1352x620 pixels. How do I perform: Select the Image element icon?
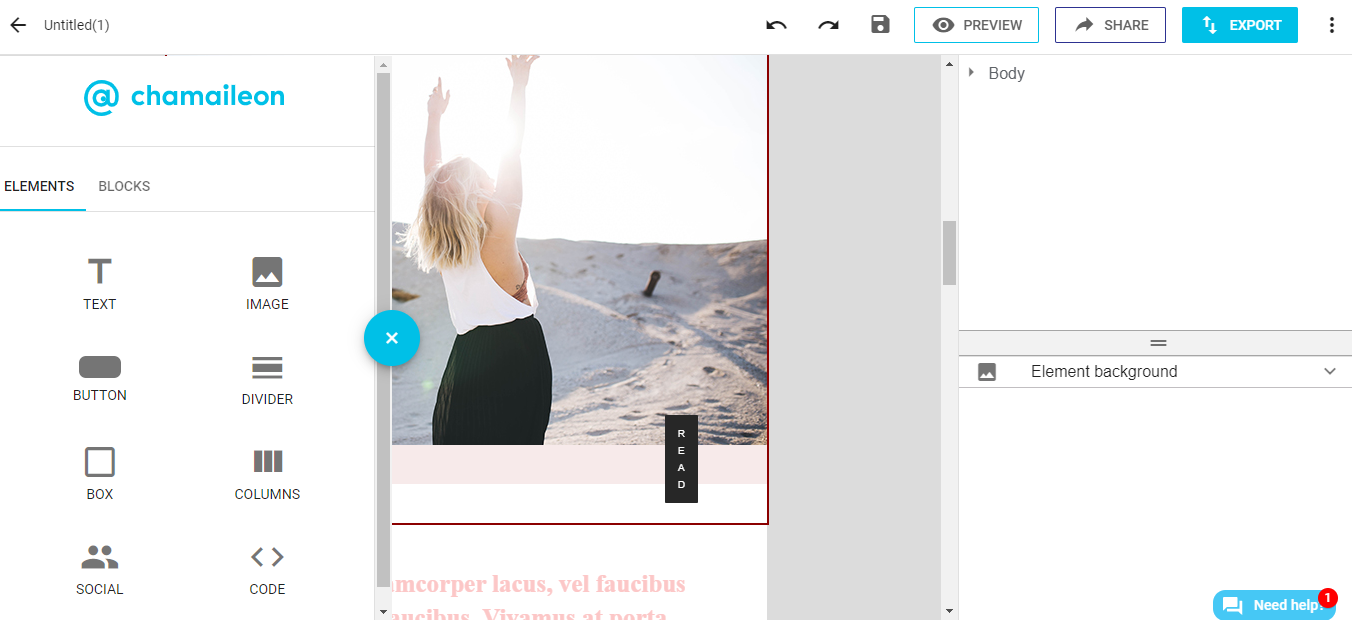point(267,283)
